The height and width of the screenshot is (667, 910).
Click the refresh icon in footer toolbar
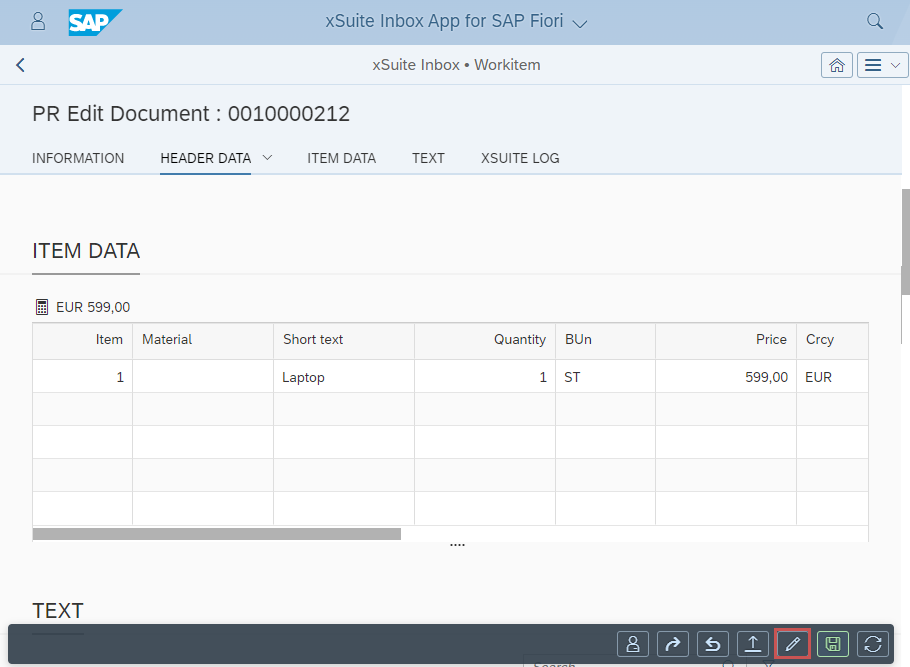click(x=873, y=645)
